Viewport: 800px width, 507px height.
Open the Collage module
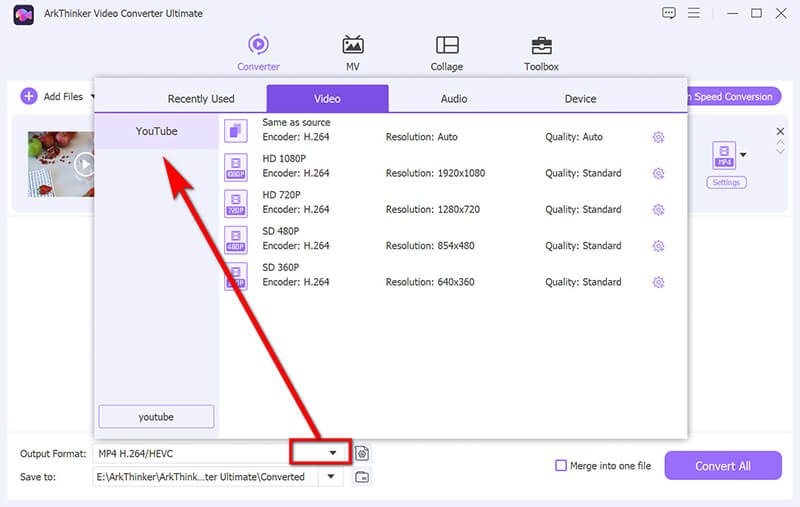coord(447,52)
